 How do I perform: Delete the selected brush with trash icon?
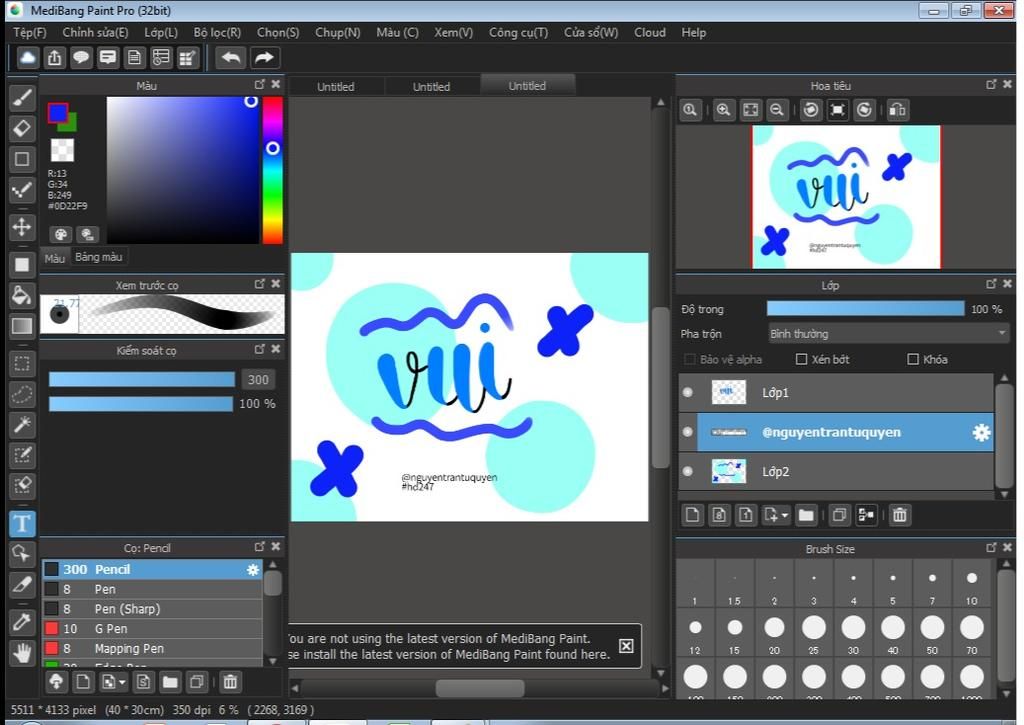point(230,683)
